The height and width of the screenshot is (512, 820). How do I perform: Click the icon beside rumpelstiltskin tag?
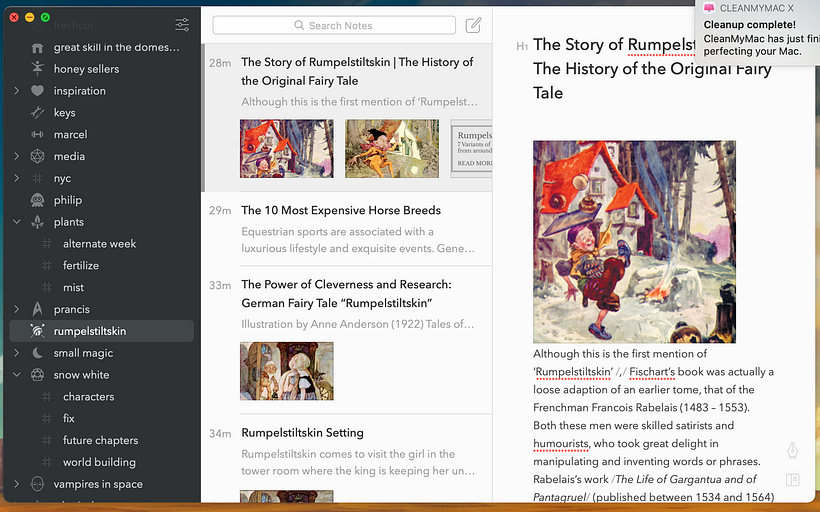click(37, 331)
